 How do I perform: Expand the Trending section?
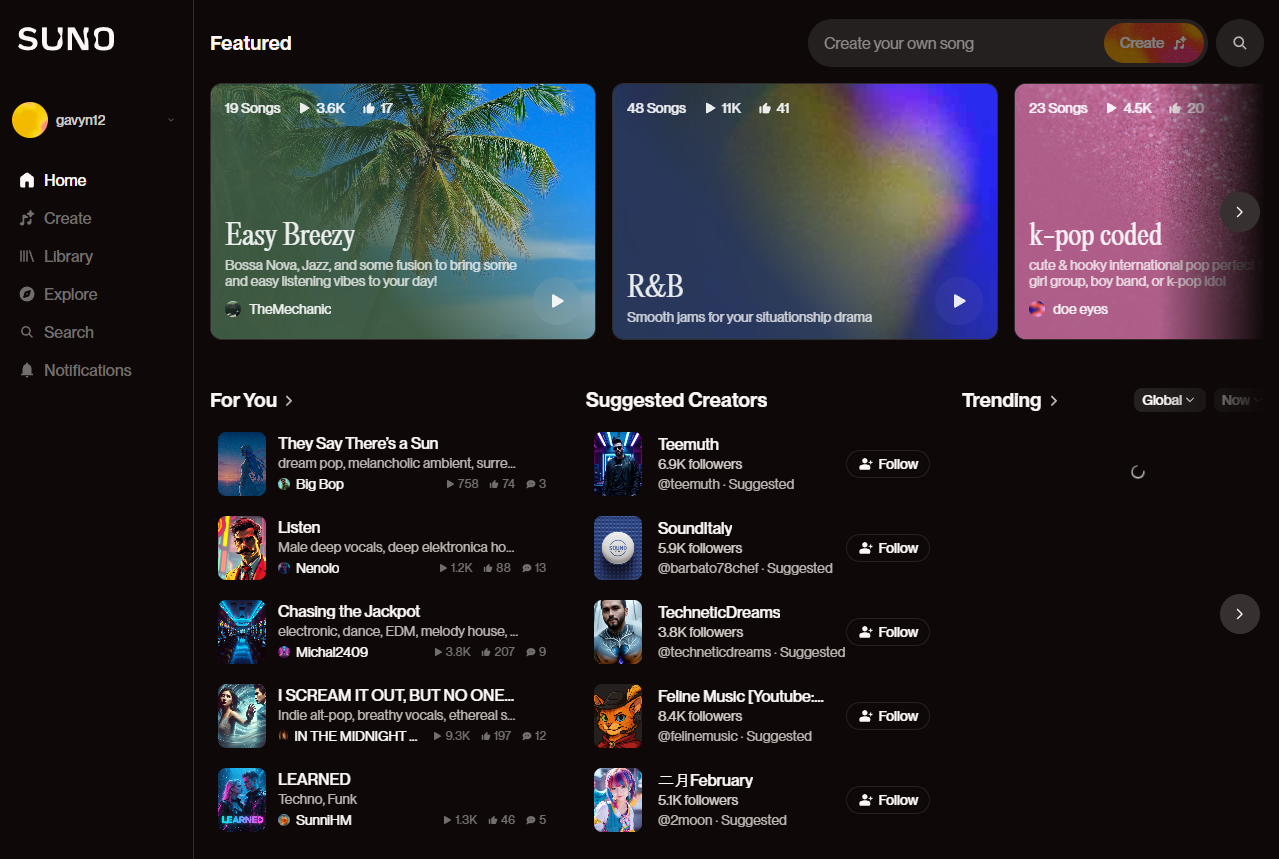click(1010, 400)
